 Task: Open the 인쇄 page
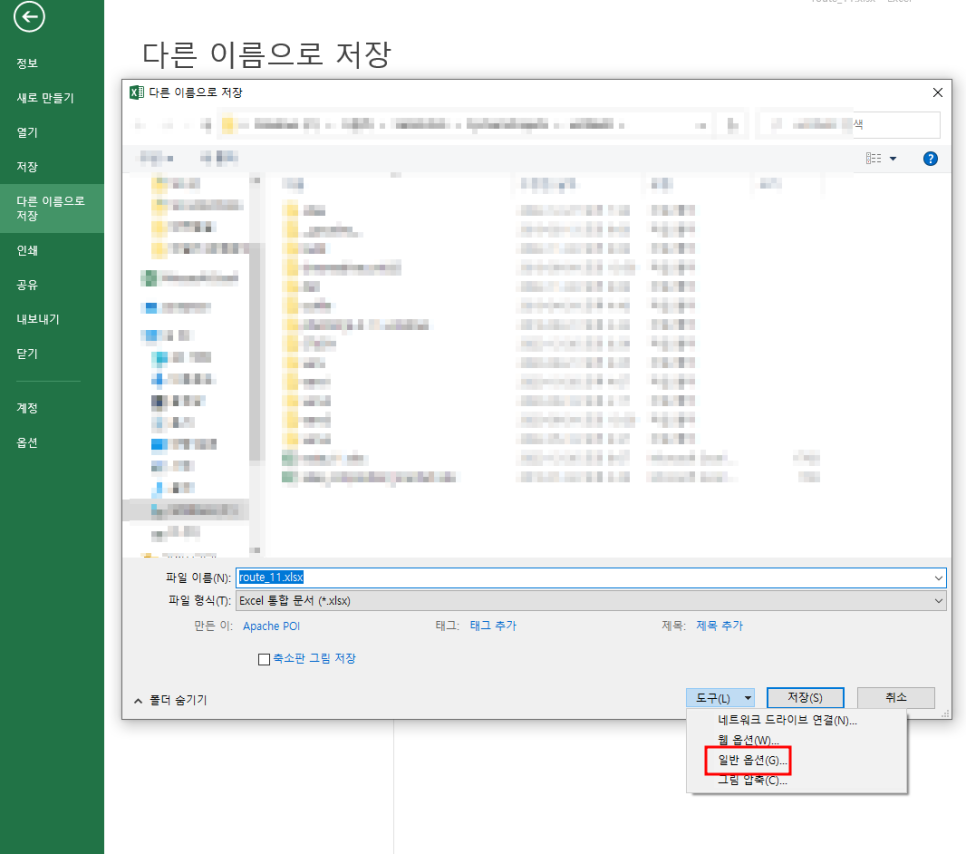(x=27, y=250)
